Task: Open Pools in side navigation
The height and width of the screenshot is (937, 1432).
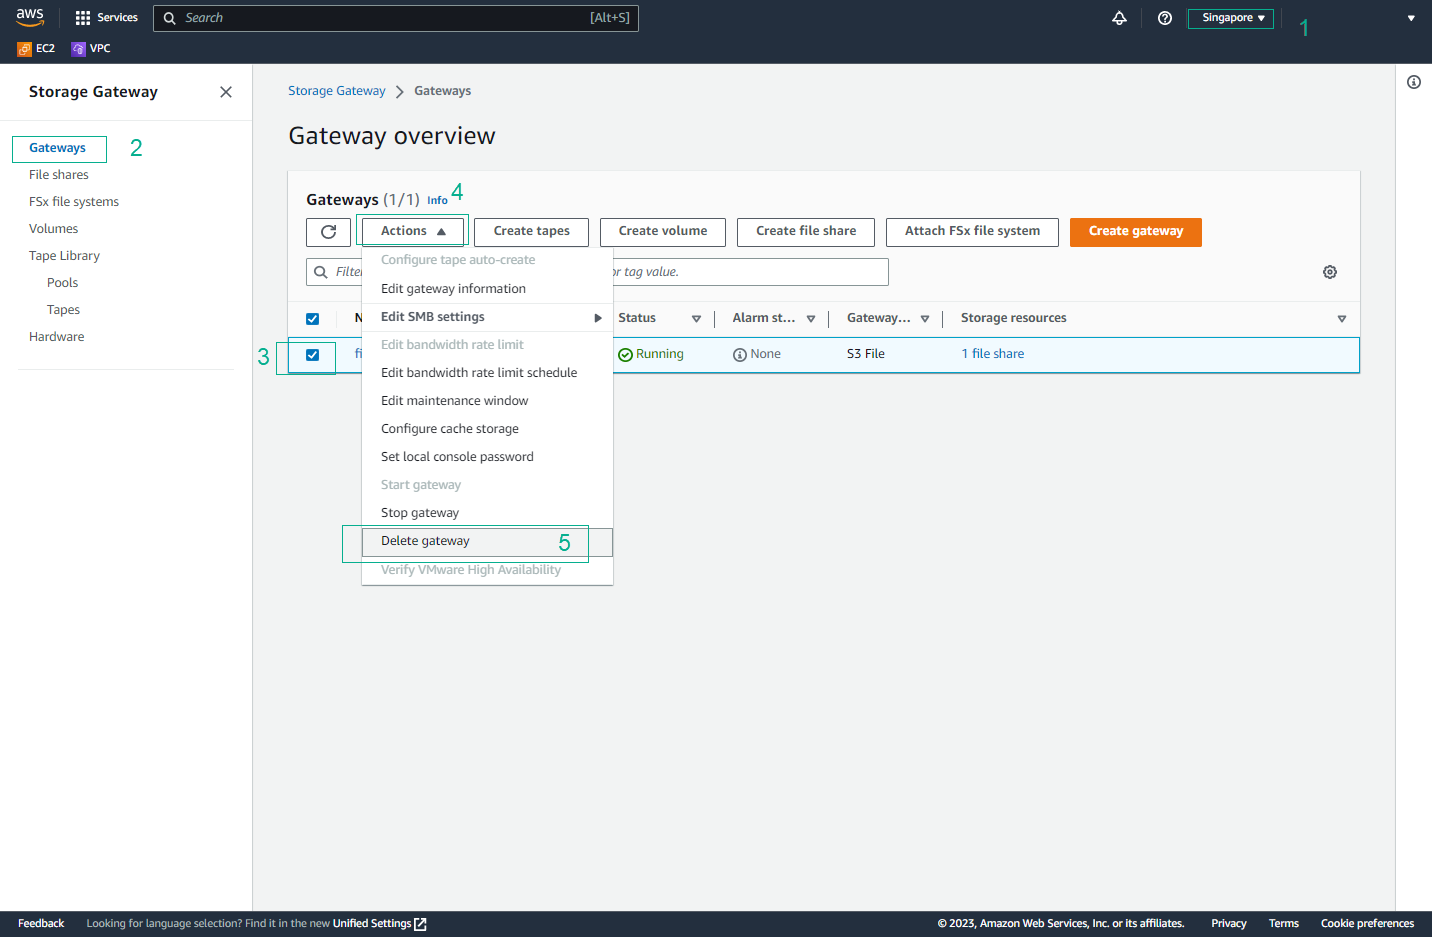Action: coord(63,283)
